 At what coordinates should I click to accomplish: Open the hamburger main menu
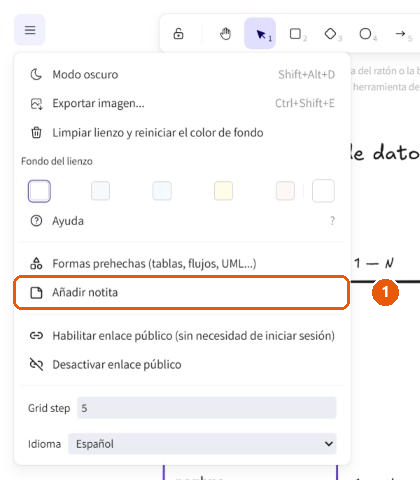click(30, 30)
